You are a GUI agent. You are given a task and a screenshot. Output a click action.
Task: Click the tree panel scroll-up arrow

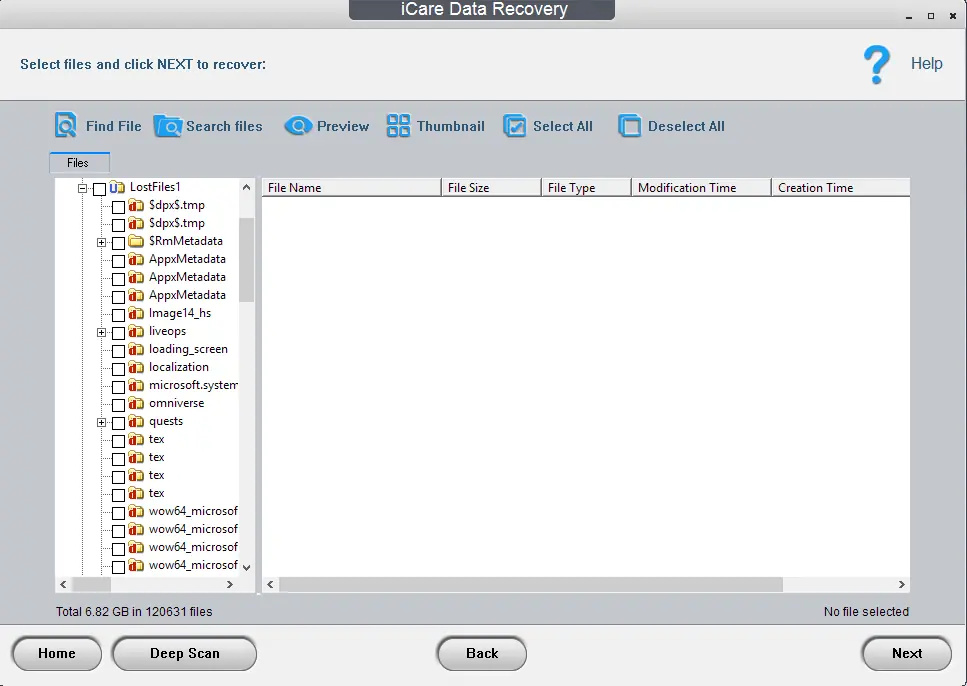point(247,187)
